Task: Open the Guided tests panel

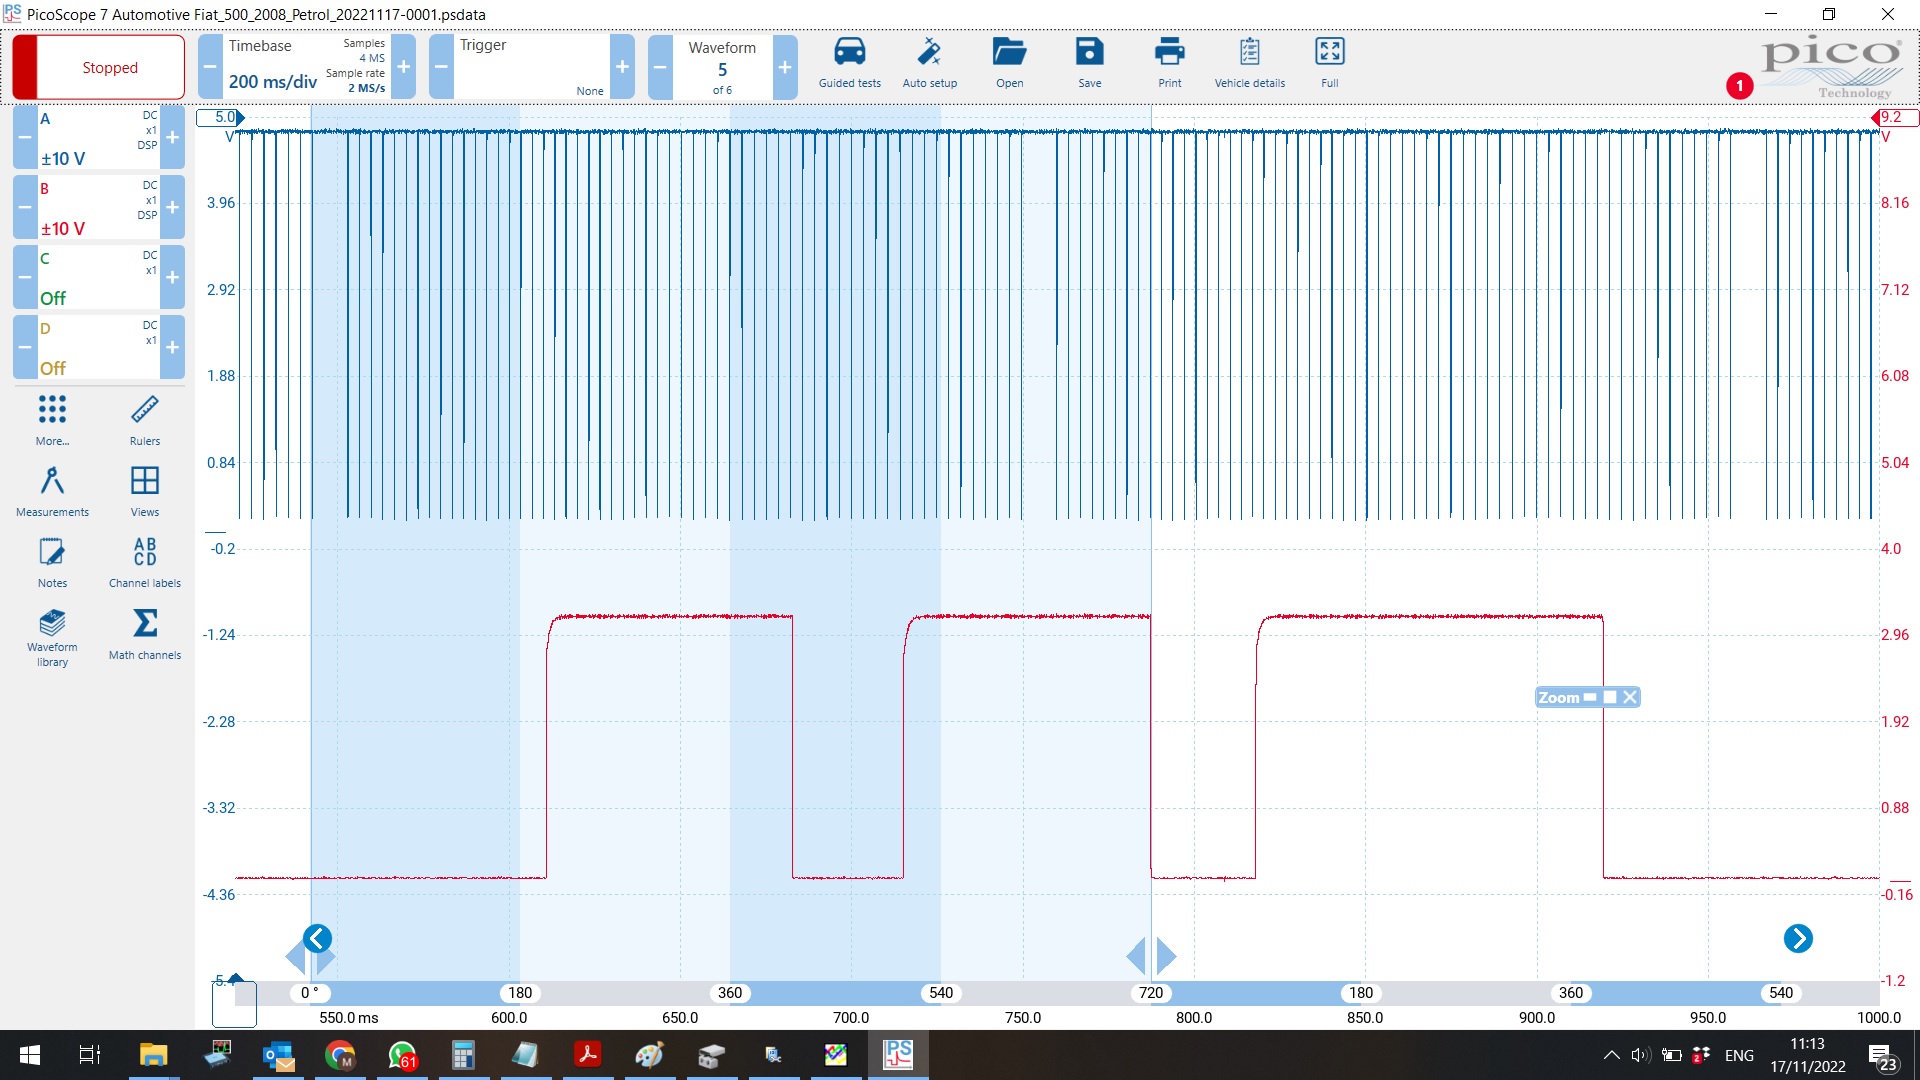Action: (x=849, y=62)
